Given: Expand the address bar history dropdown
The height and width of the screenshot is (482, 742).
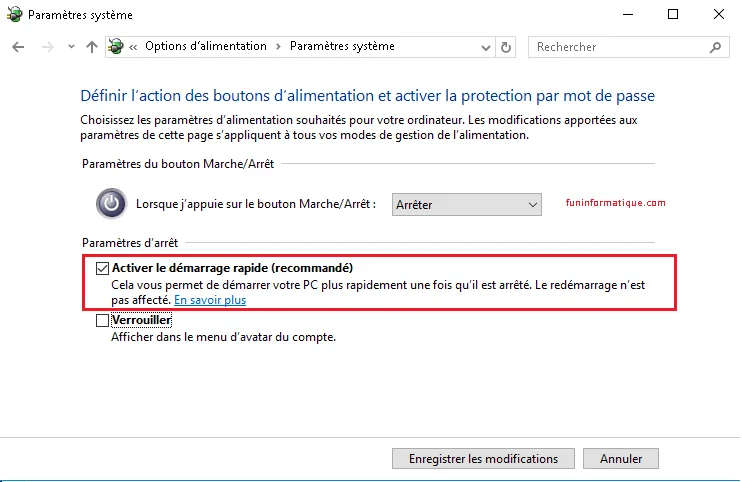Looking at the screenshot, I should click(486, 47).
